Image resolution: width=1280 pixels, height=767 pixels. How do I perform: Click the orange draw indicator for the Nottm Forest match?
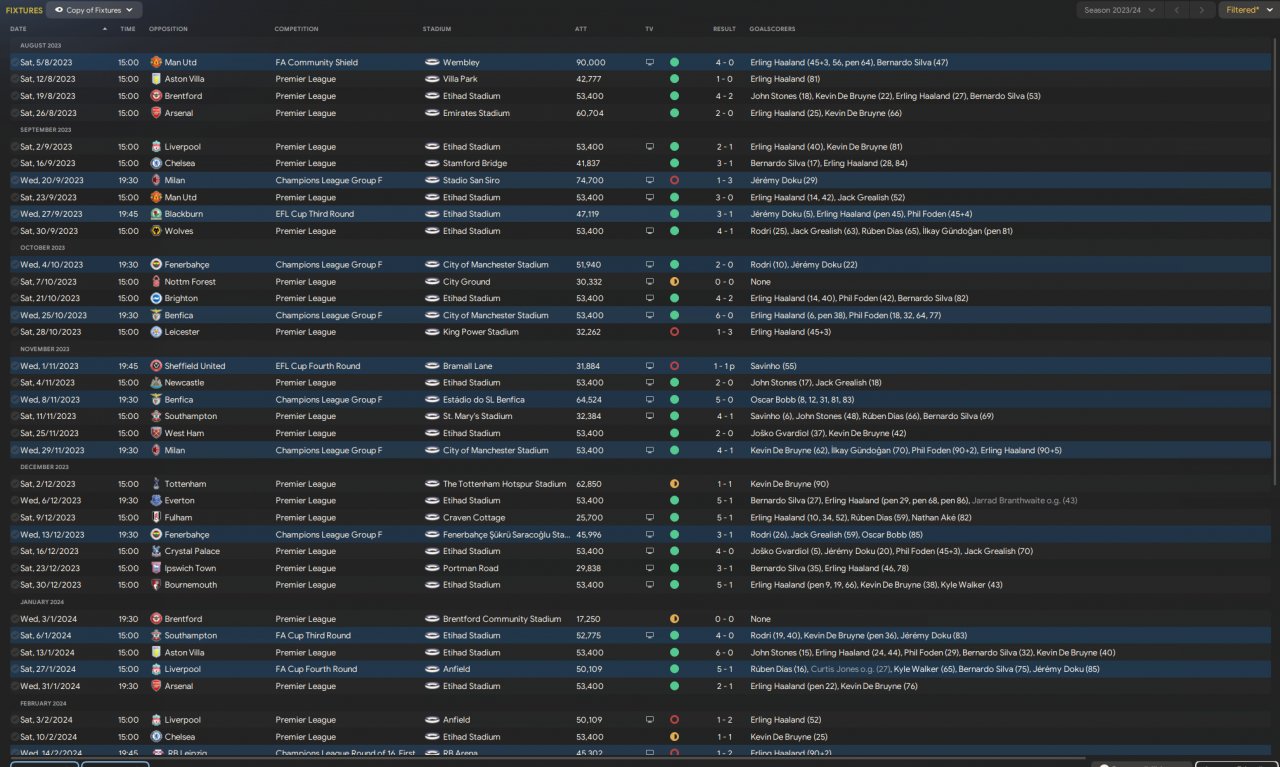[674, 282]
